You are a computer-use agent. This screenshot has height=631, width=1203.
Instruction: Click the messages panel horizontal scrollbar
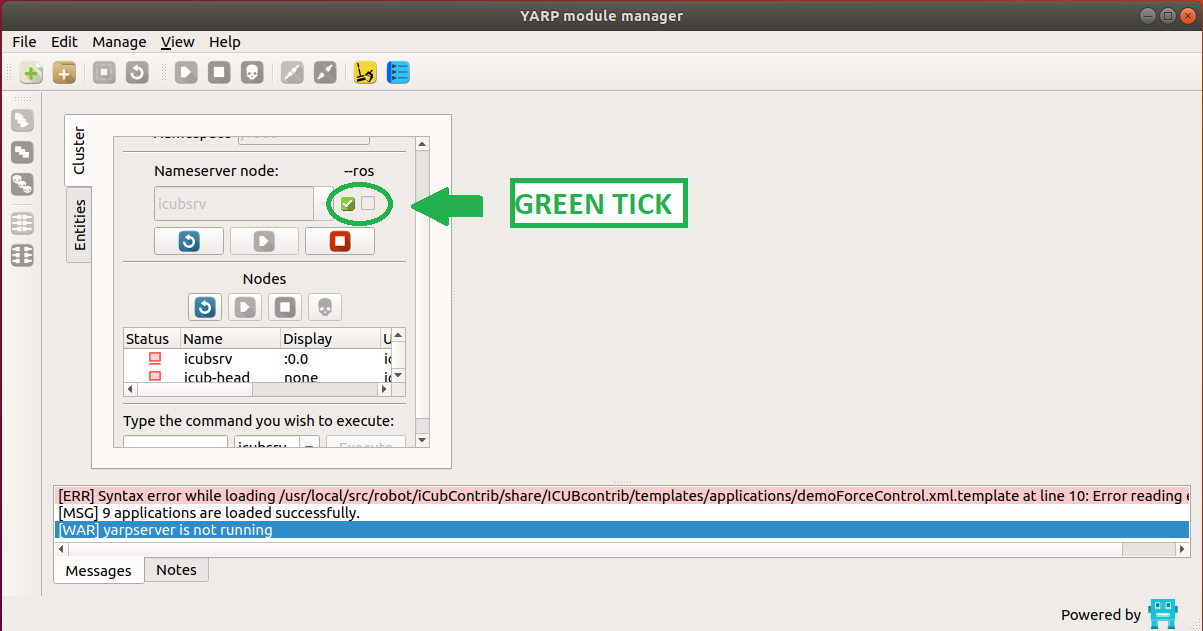coord(600,549)
